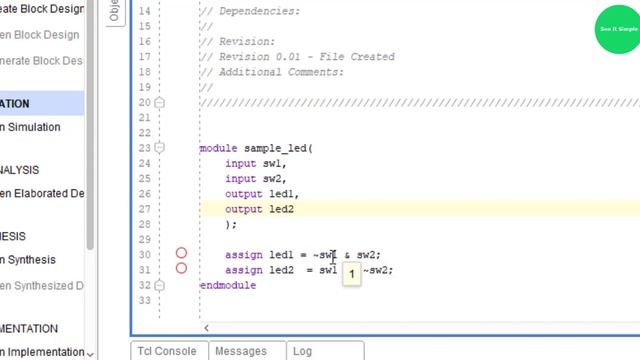Run Synthesis from Flow Navigator
Screen dimensions: 640x360
(28, 260)
